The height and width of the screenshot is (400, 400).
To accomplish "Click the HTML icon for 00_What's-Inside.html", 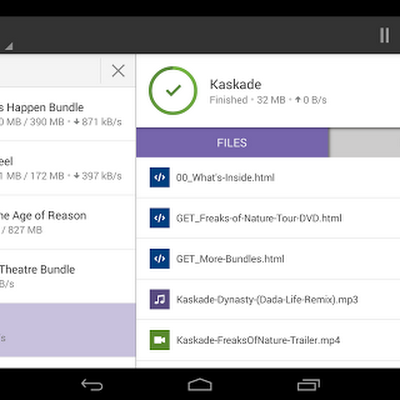I will 160,177.
